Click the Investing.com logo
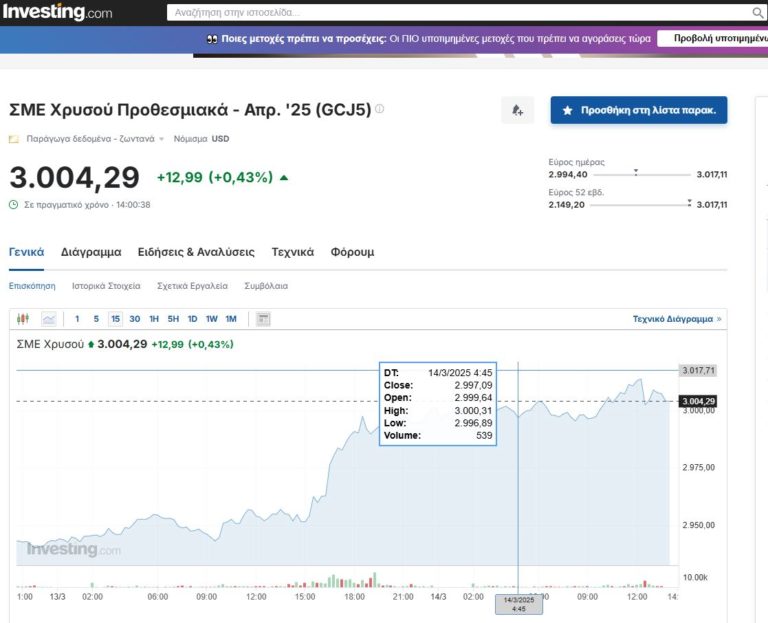The width and height of the screenshot is (768, 623). coord(57,13)
